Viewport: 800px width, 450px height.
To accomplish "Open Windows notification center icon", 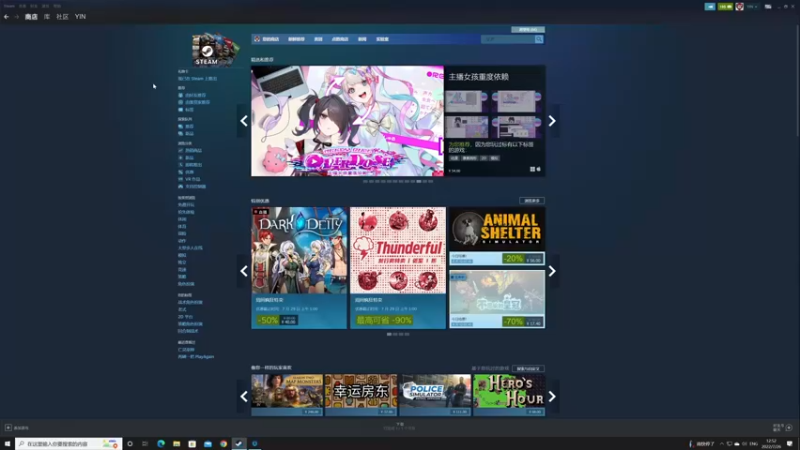I will click(790, 444).
